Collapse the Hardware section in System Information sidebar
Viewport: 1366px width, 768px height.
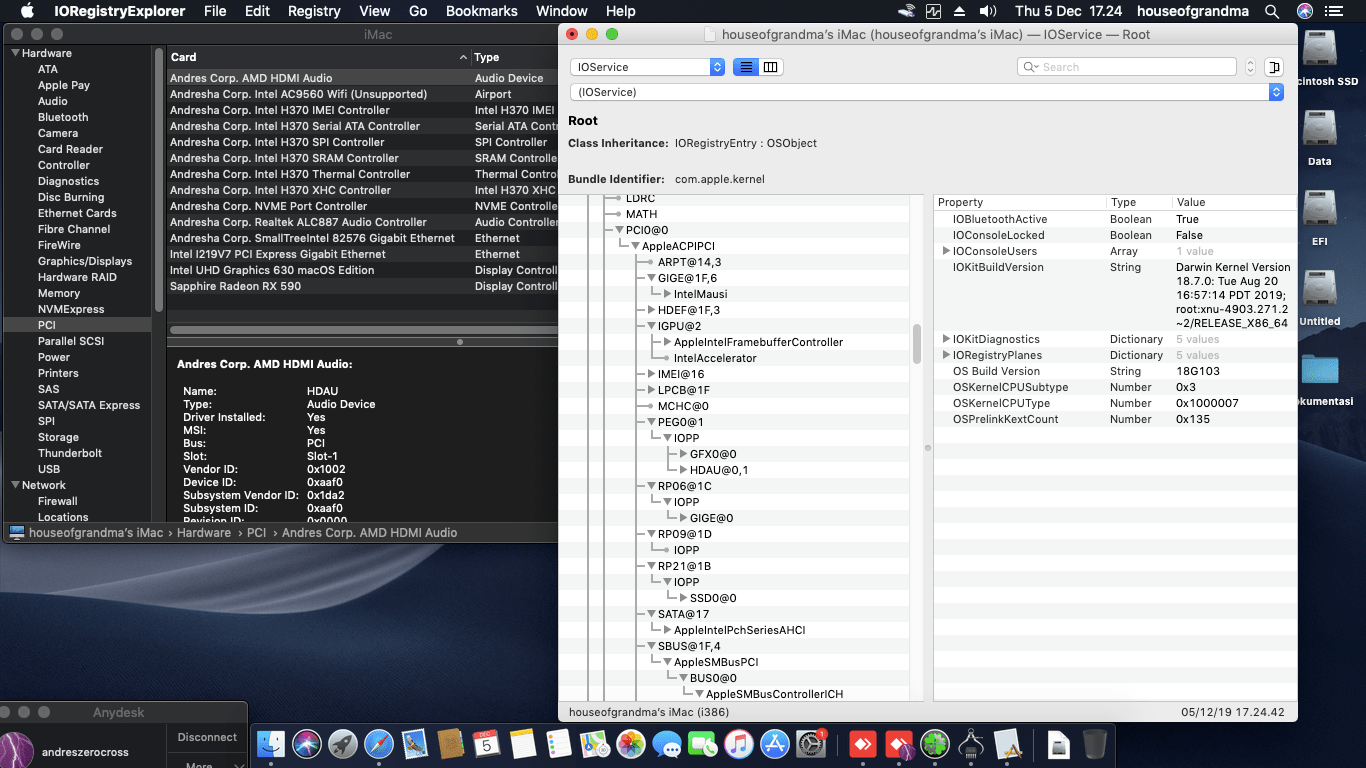click(15, 53)
